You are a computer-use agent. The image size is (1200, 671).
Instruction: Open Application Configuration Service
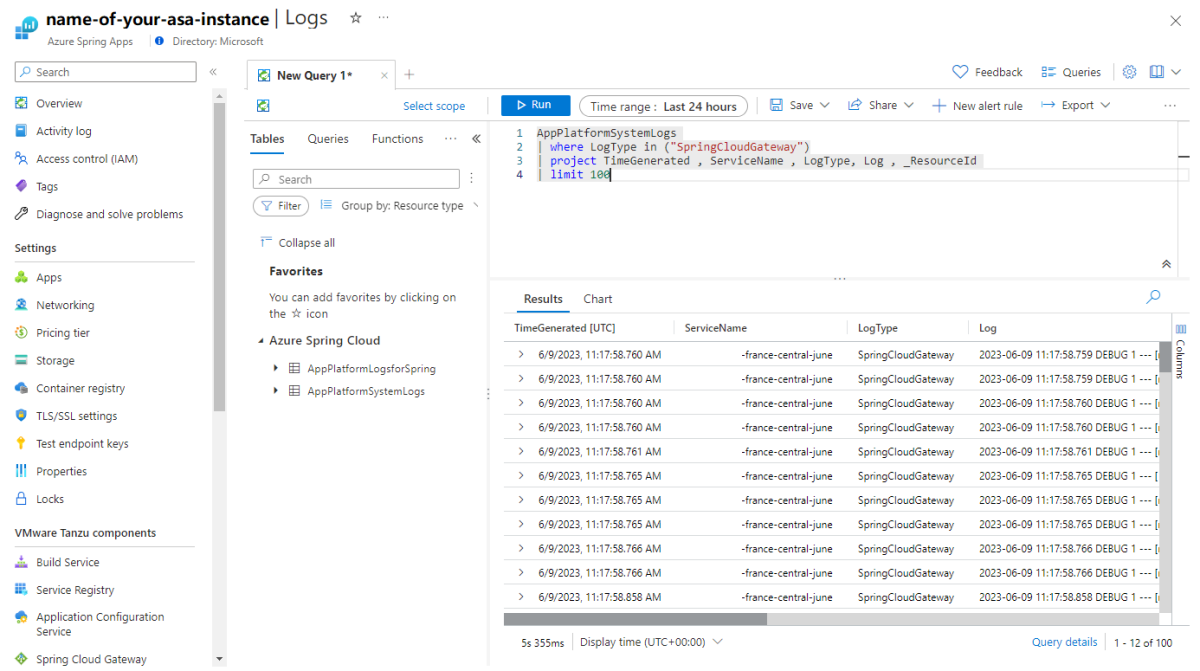click(x=100, y=624)
